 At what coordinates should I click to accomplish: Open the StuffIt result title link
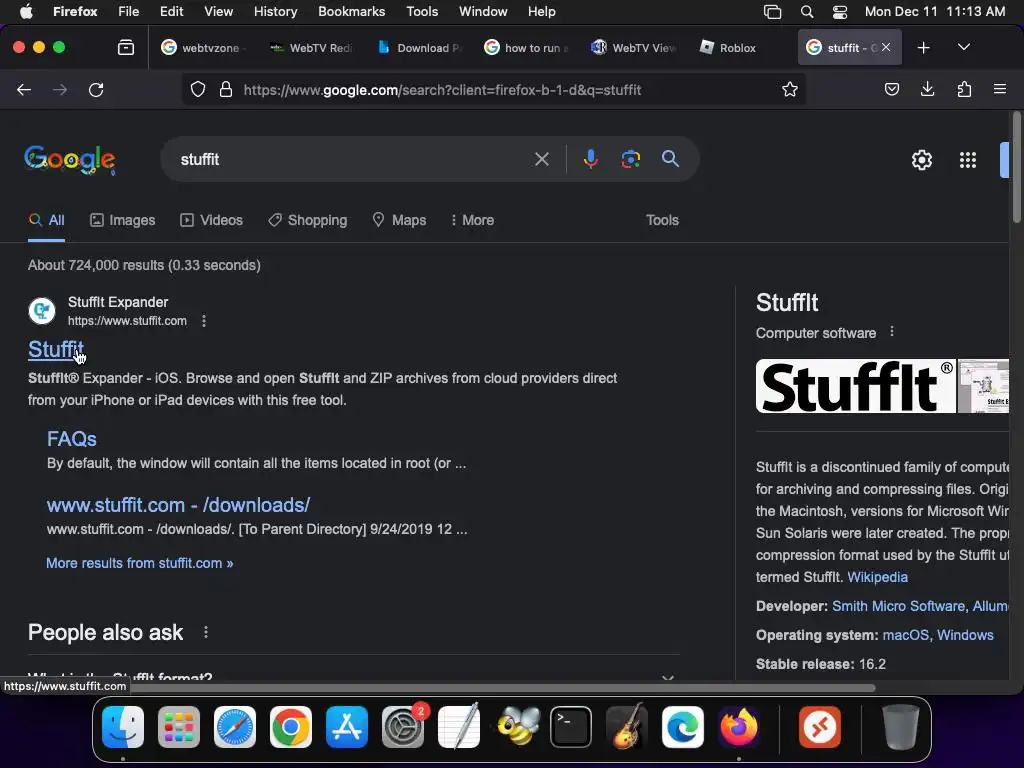click(x=56, y=349)
